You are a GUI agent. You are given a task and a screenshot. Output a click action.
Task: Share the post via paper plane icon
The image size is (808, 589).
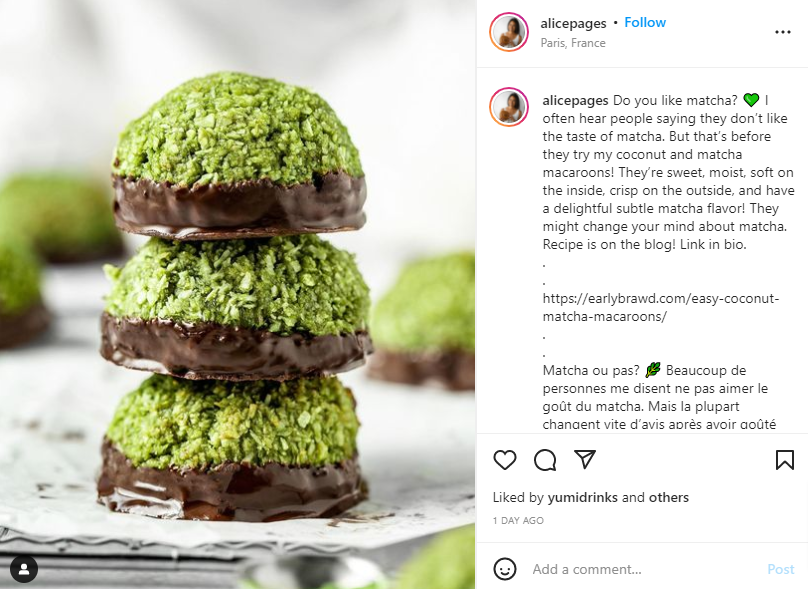[585, 459]
